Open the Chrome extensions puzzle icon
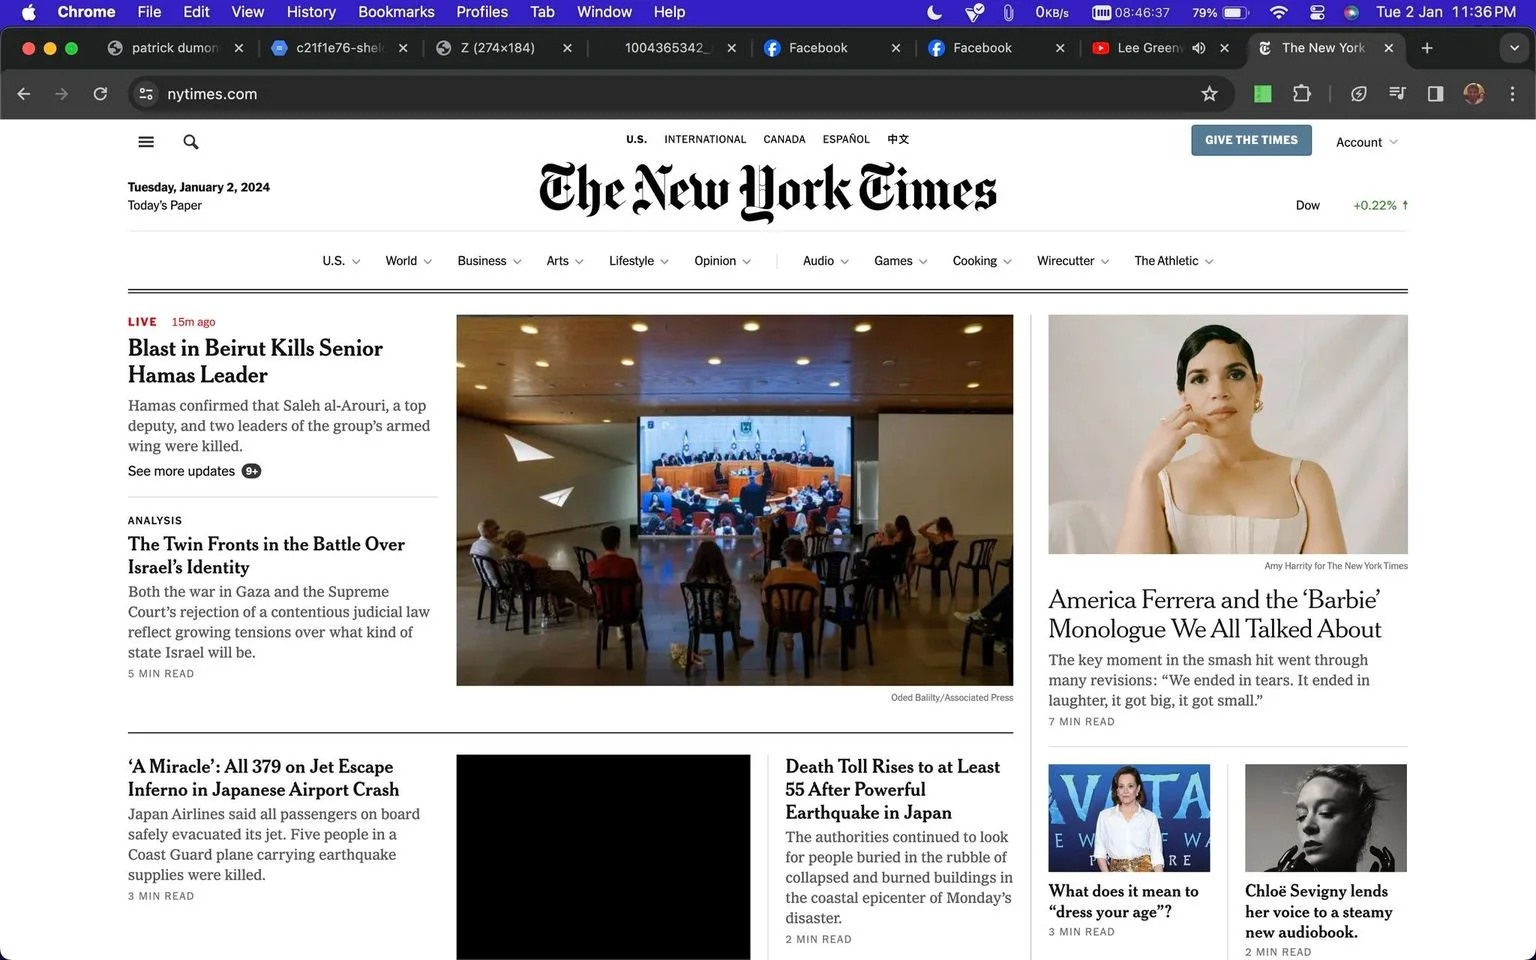1536x960 pixels. point(1301,94)
